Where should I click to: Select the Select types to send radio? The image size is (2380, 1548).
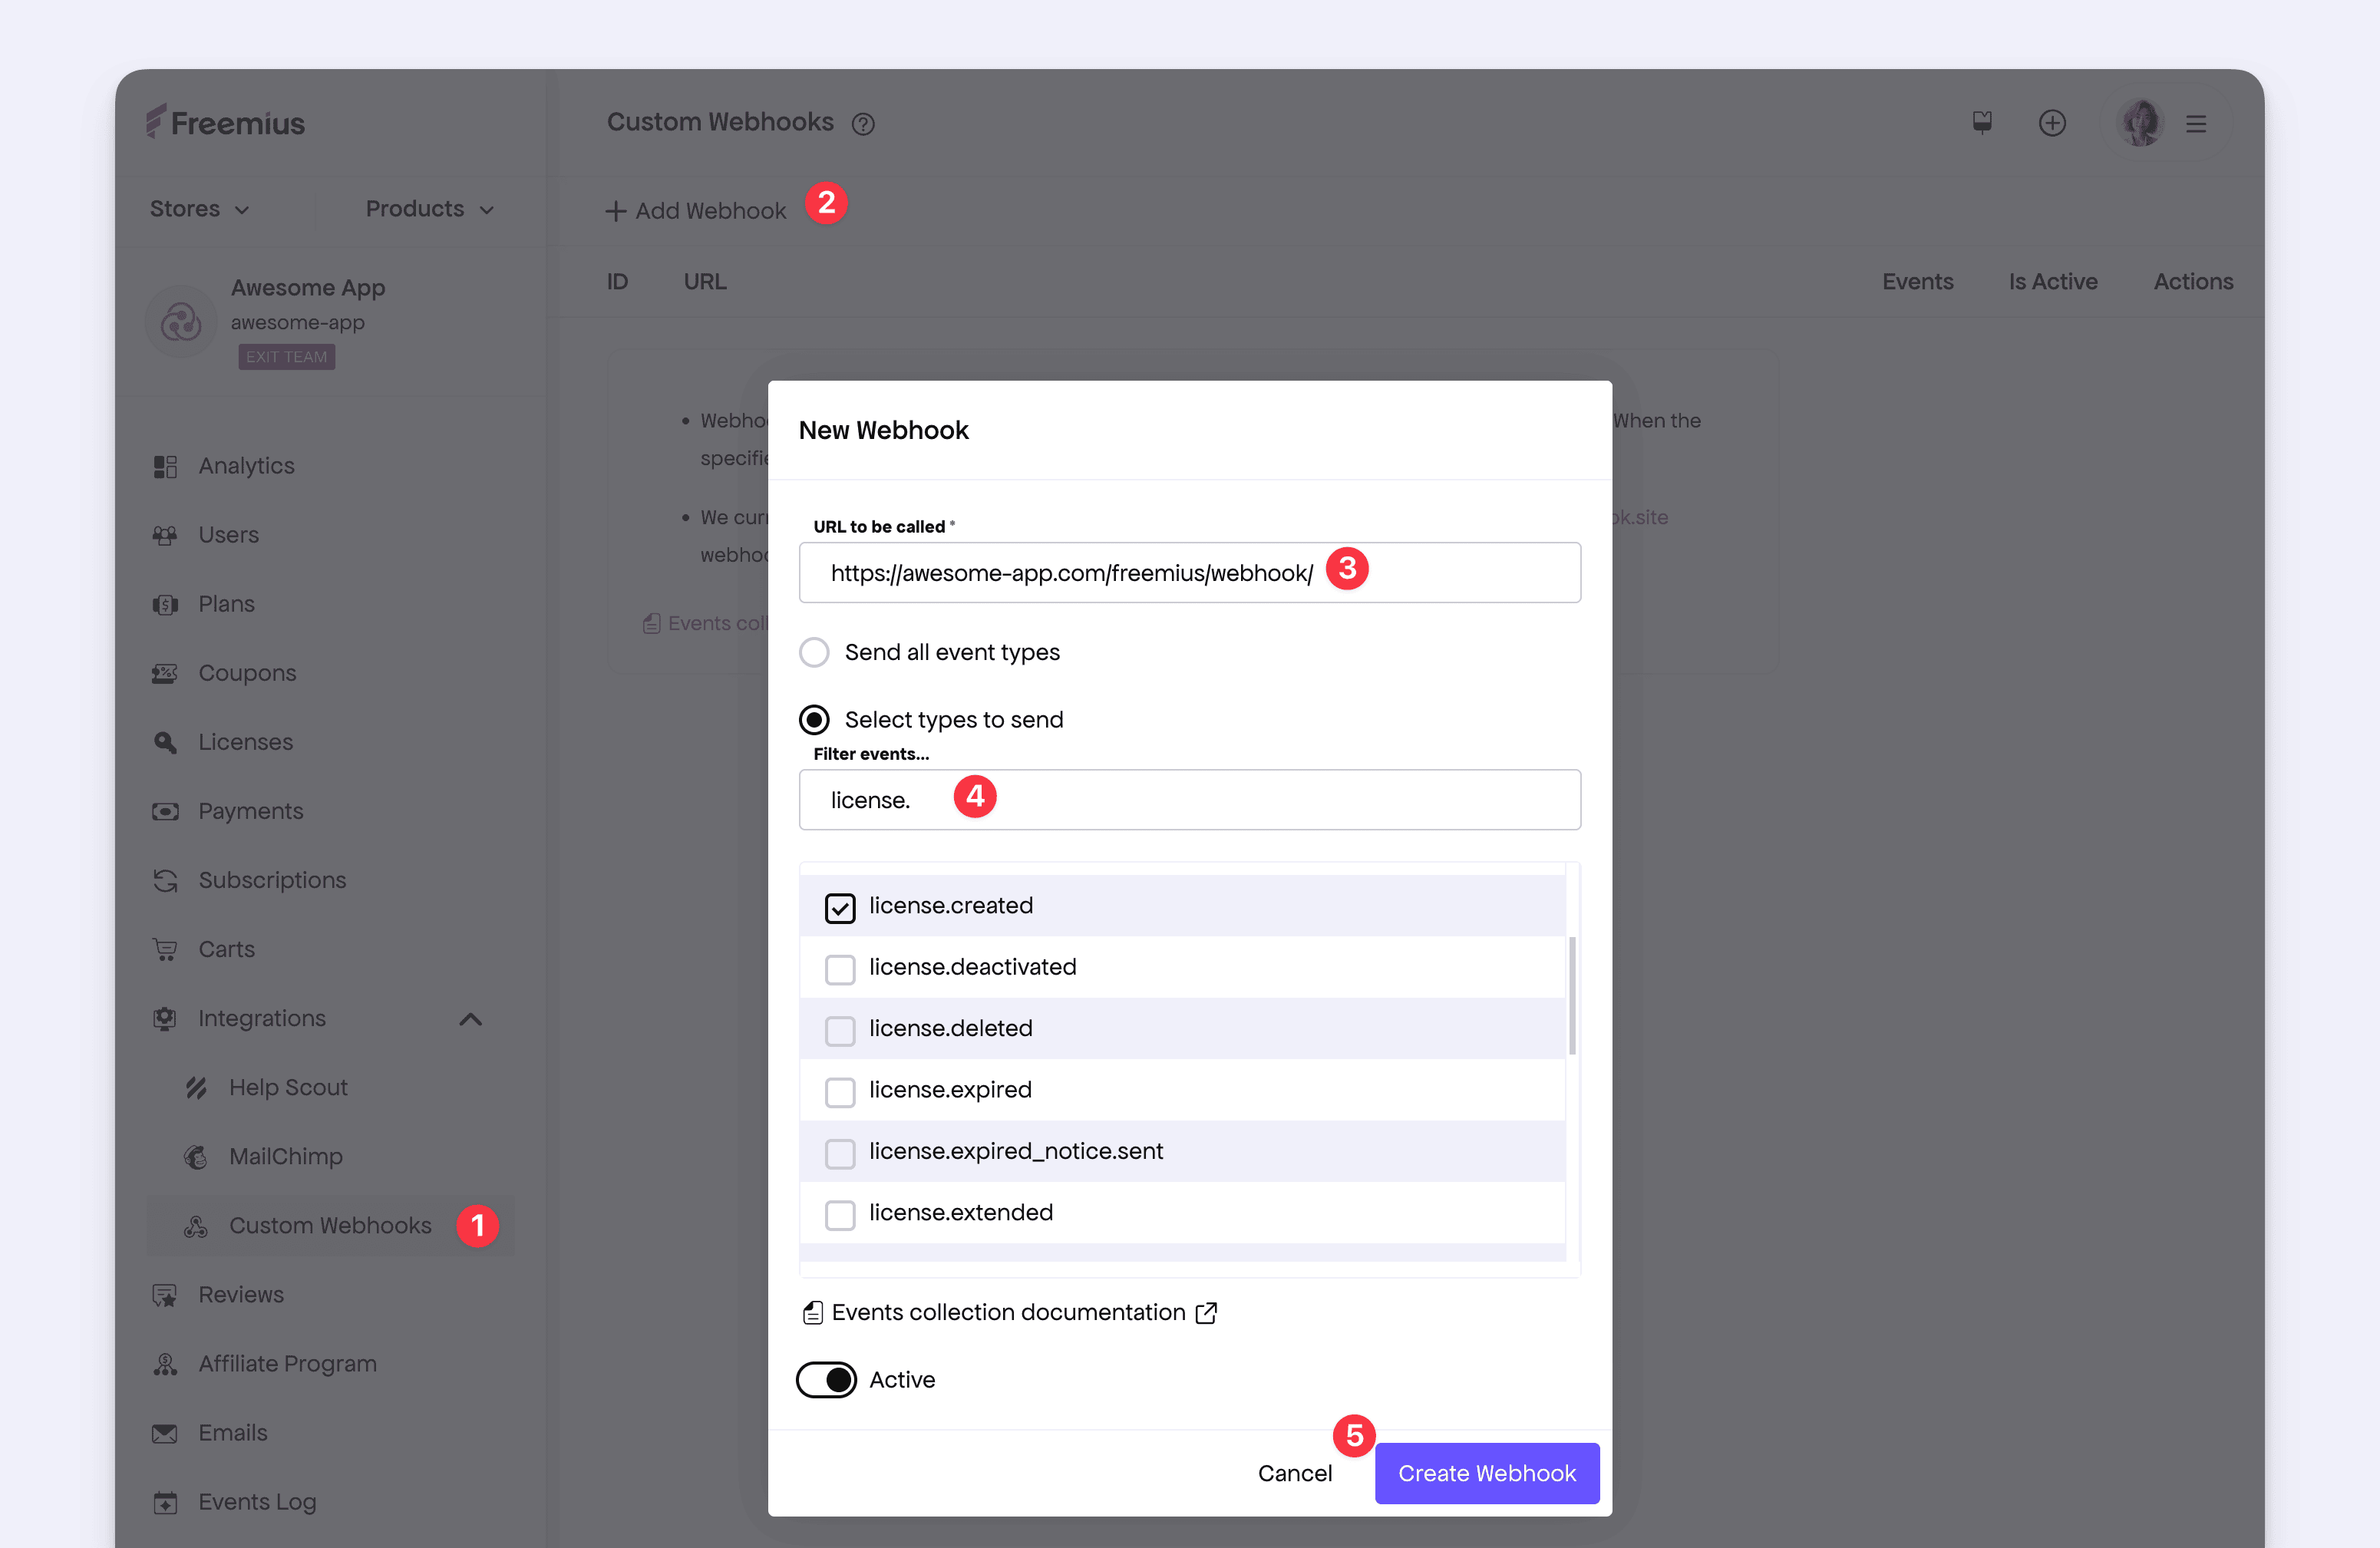tap(814, 720)
